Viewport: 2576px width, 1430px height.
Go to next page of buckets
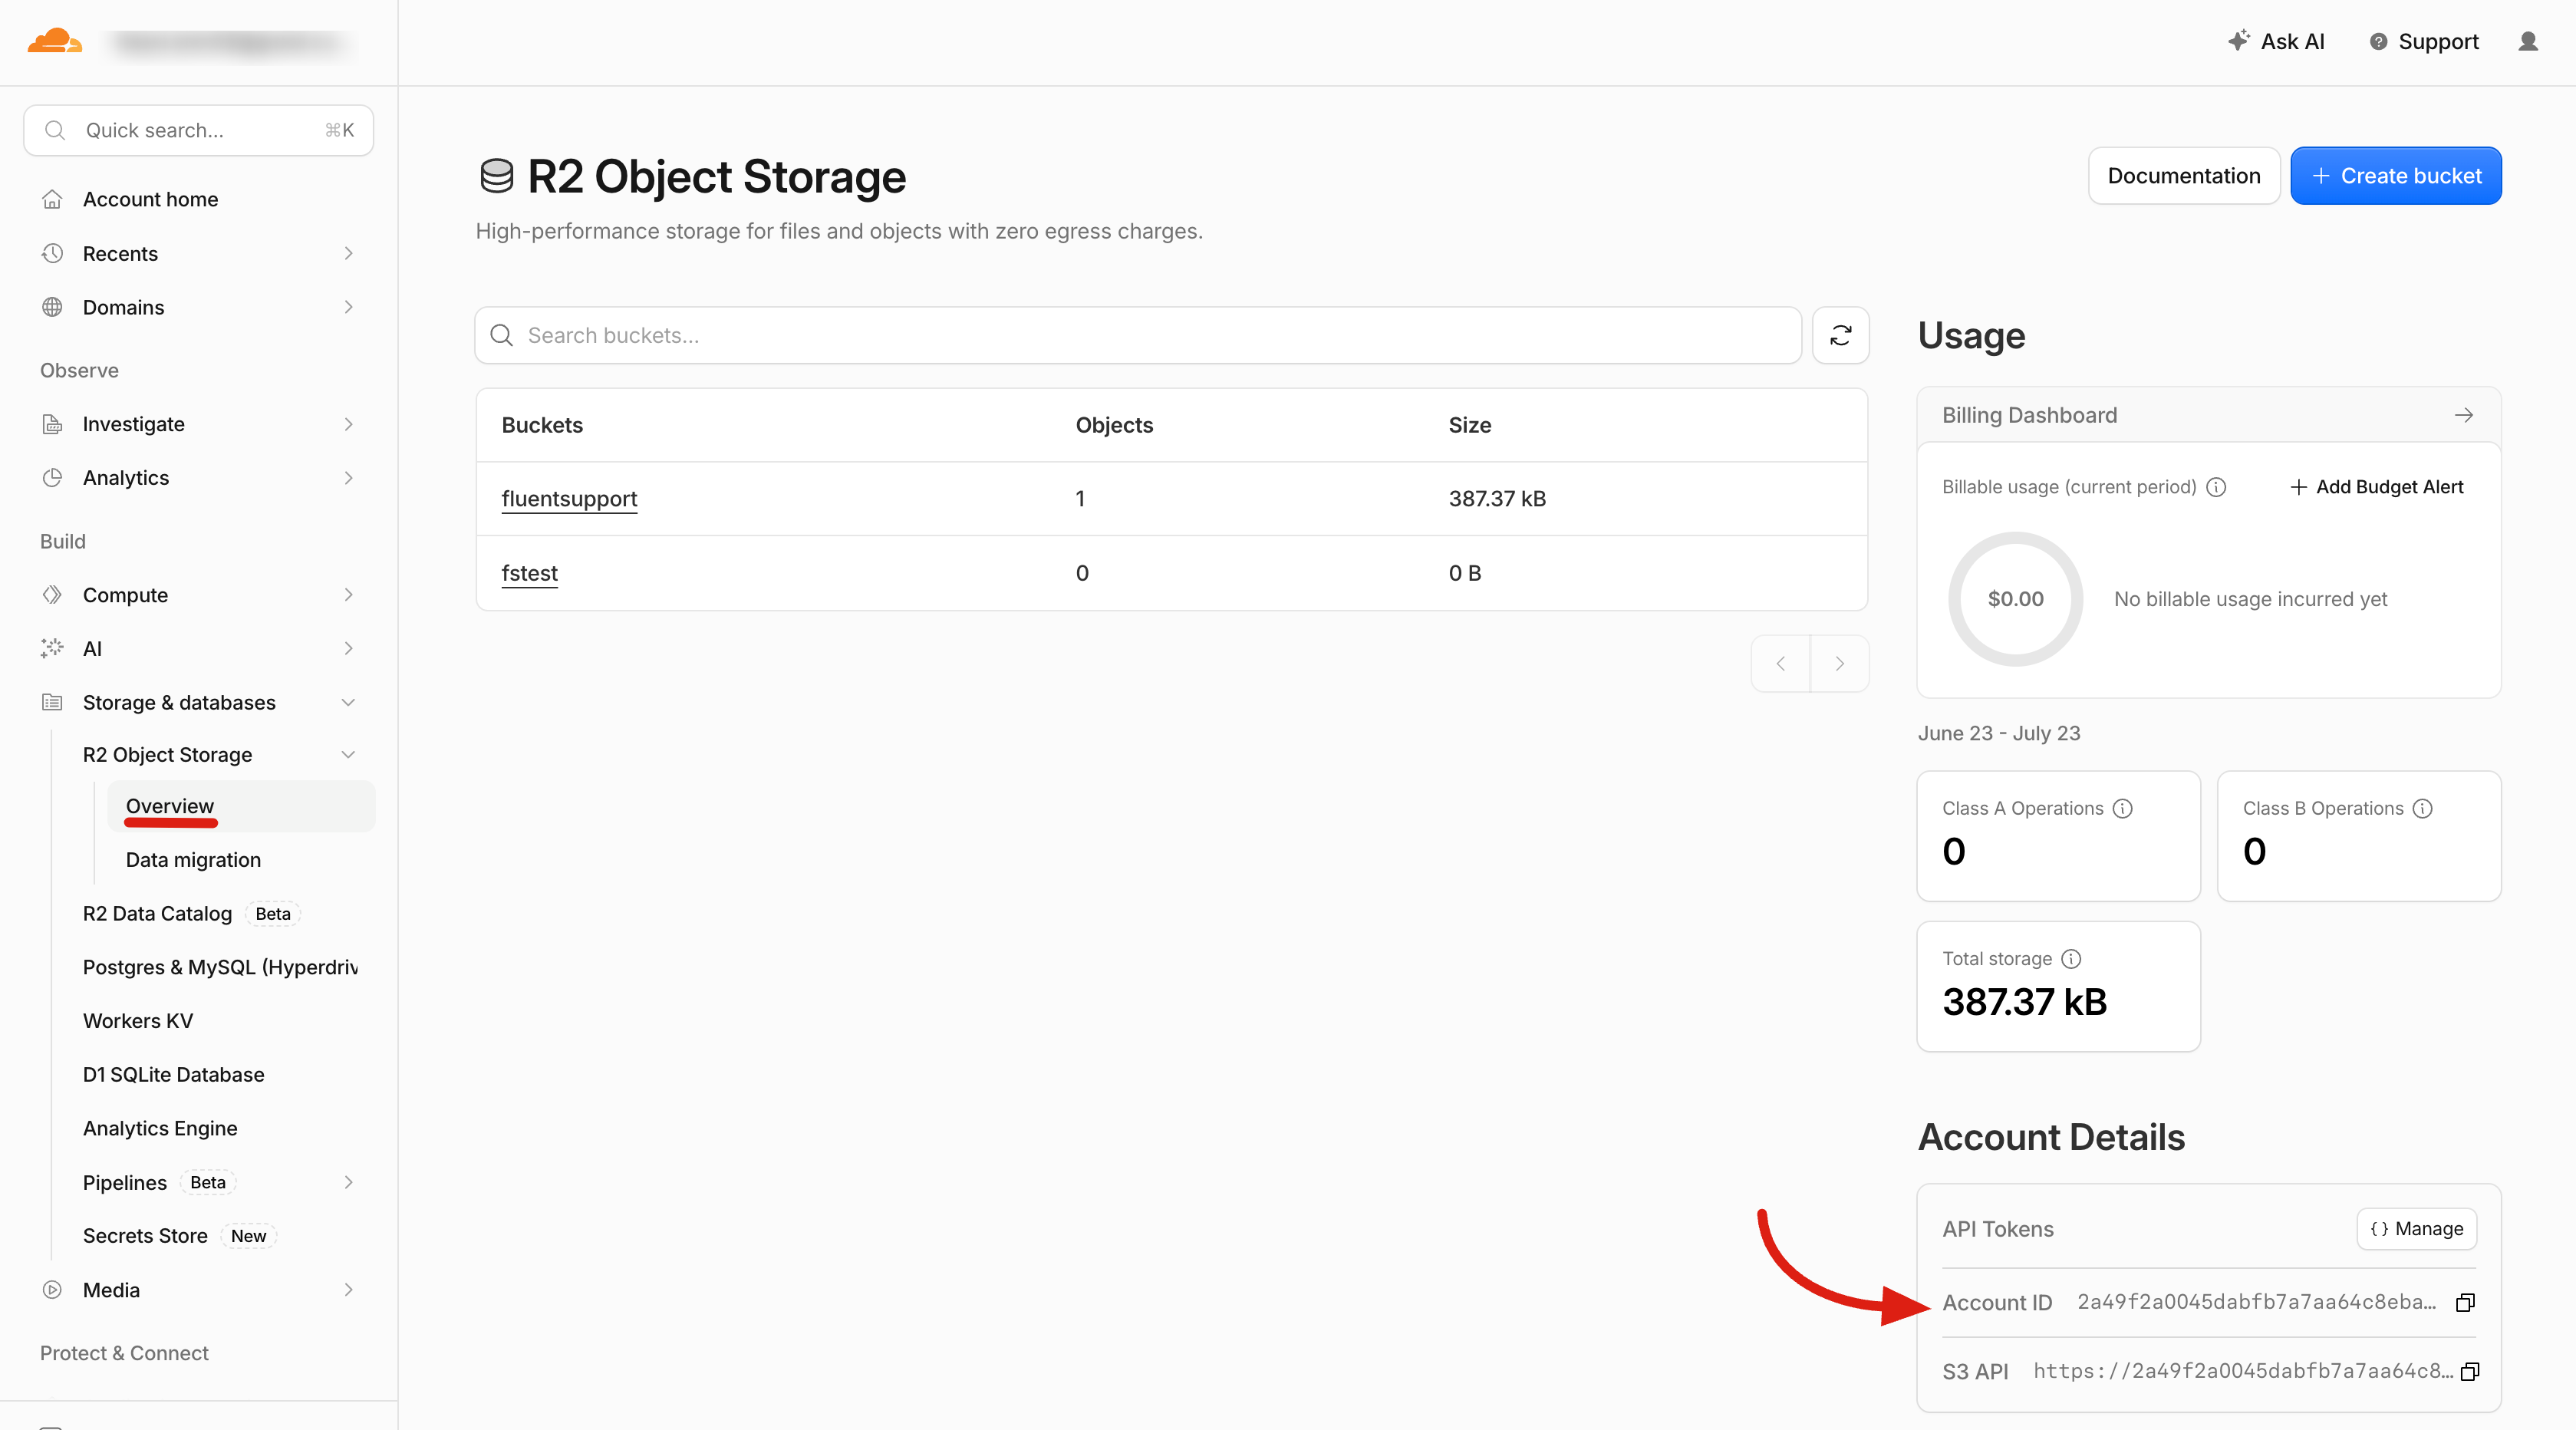[x=1839, y=663]
